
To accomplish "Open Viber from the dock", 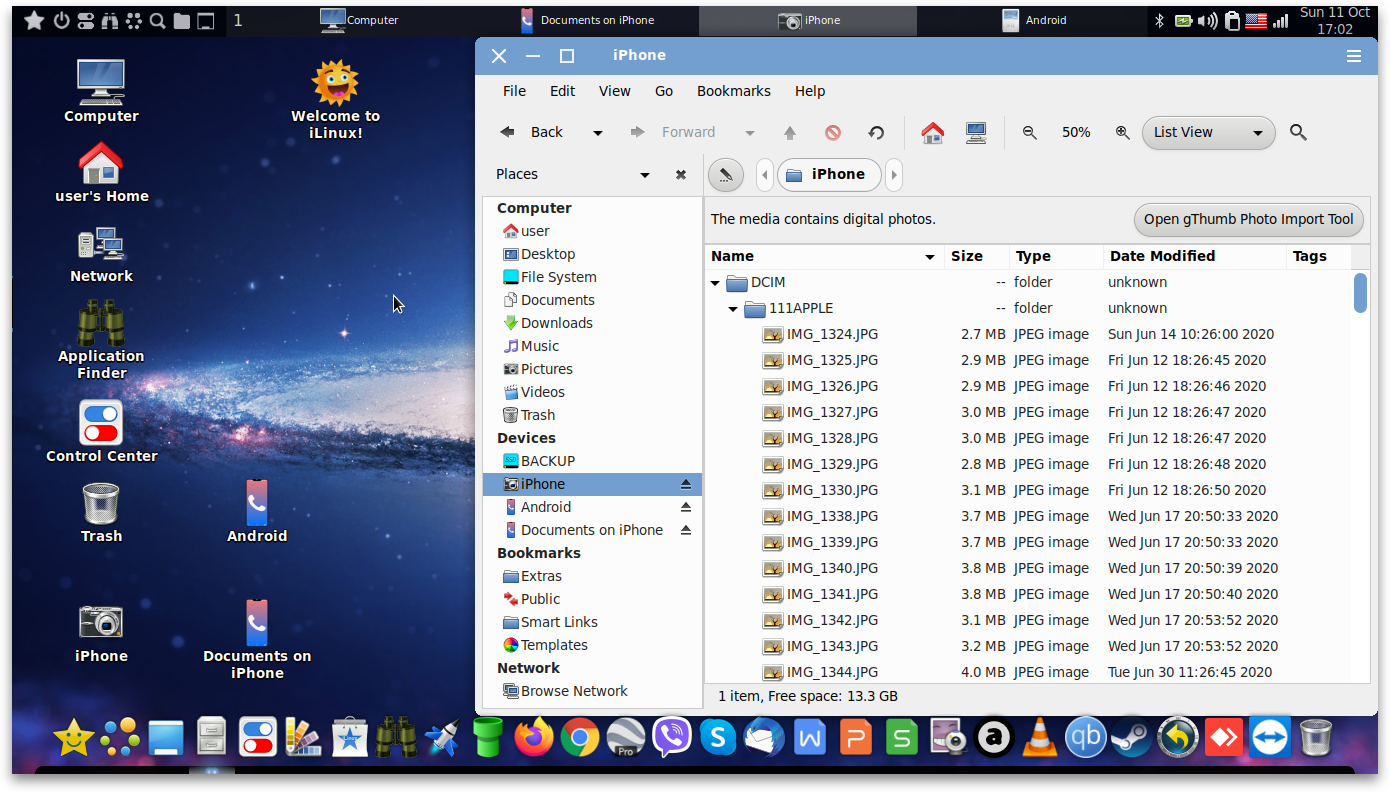I will (x=672, y=738).
